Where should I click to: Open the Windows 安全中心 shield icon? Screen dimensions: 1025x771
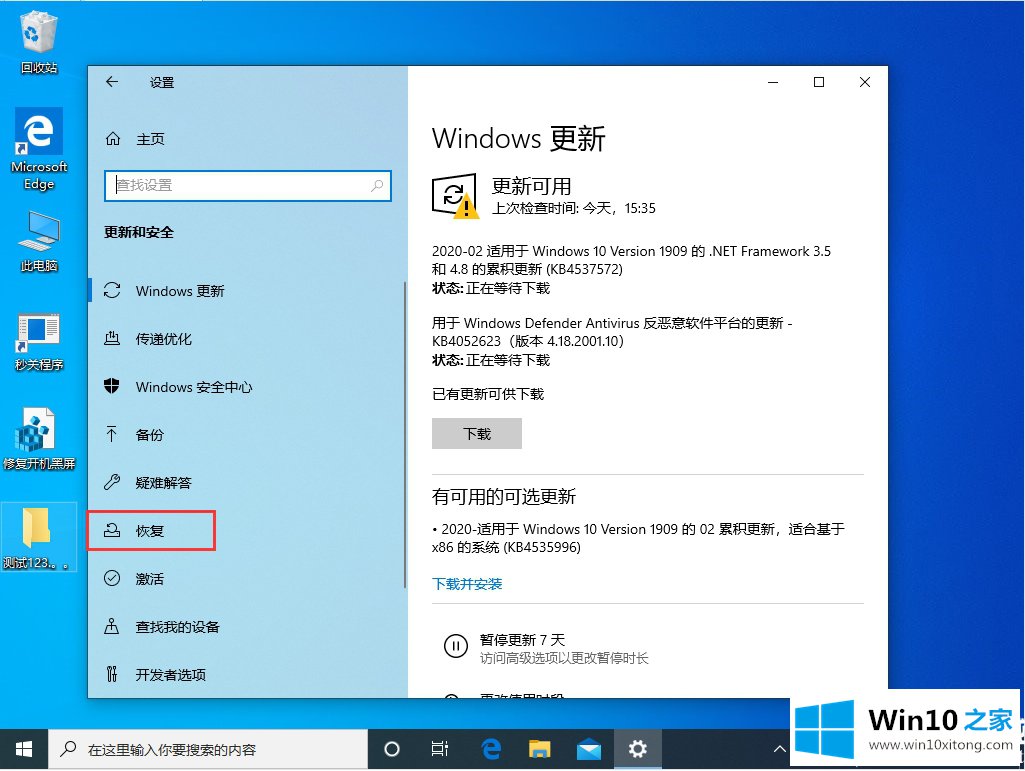click(x=112, y=386)
